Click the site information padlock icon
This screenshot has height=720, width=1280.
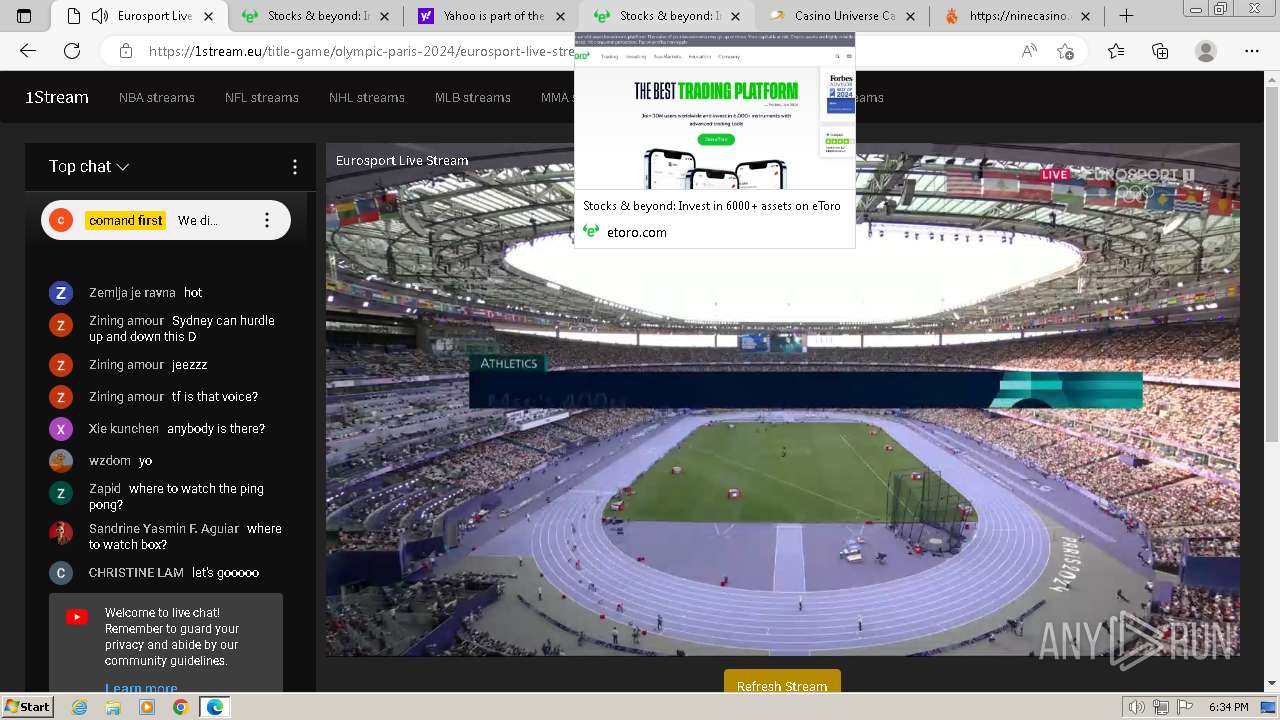125,51
